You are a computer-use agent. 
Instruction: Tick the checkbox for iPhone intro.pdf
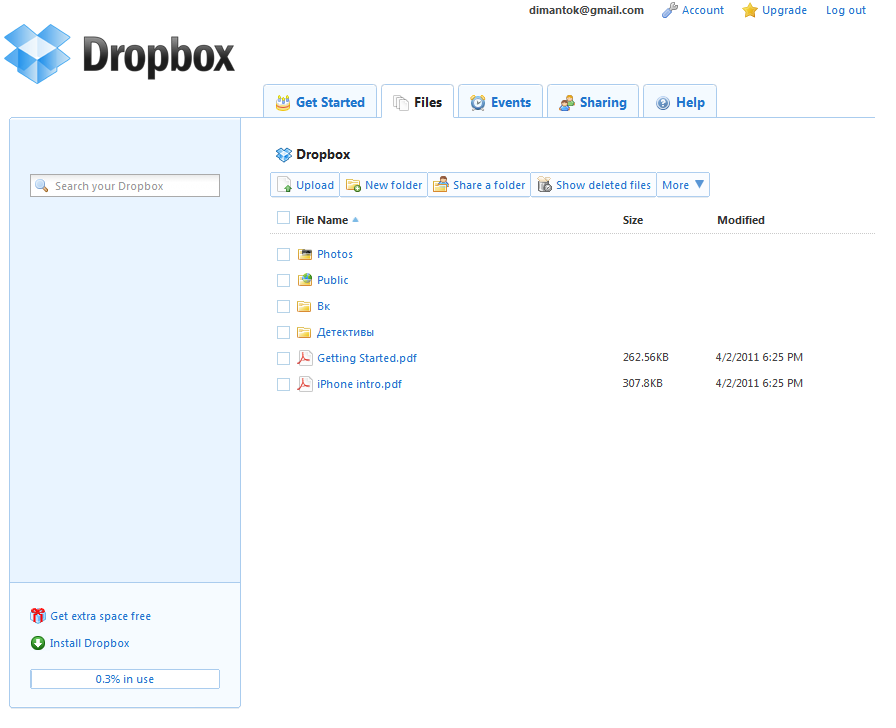point(283,384)
